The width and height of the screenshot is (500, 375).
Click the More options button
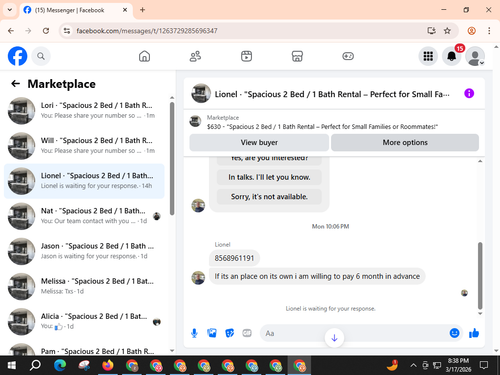(x=405, y=143)
